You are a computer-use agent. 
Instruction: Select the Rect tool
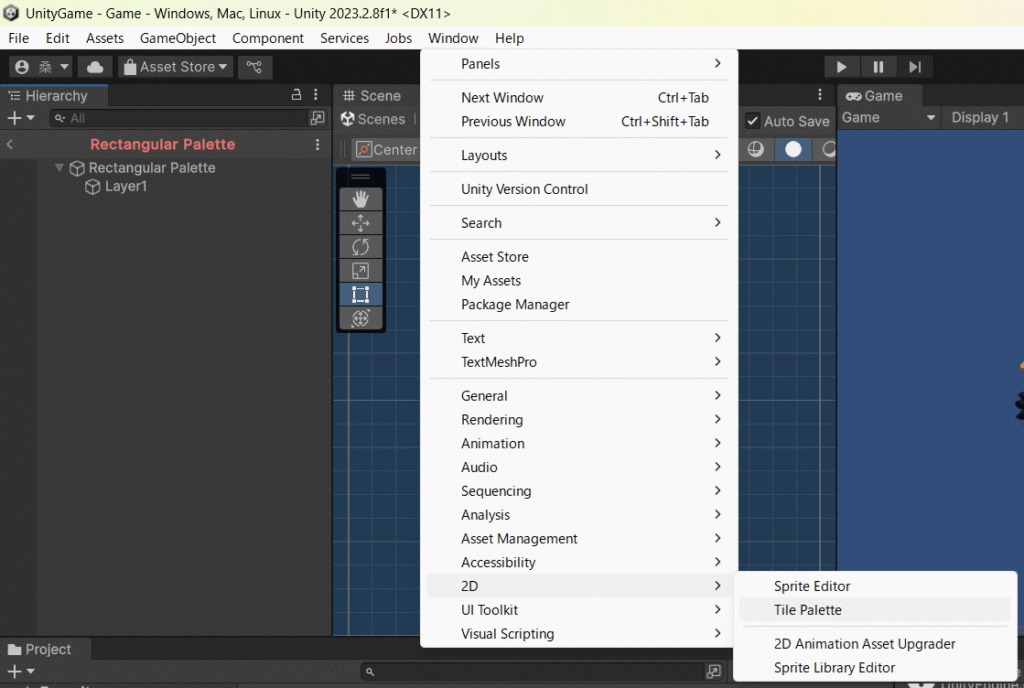(x=360, y=294)
